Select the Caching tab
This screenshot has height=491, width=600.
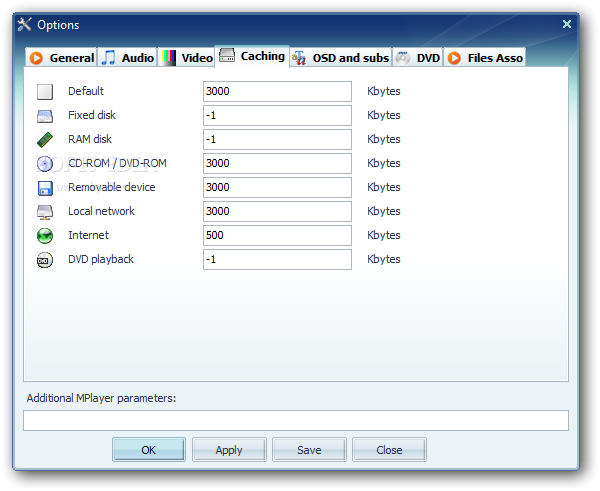pyautogui.click(x=252, y=56)
